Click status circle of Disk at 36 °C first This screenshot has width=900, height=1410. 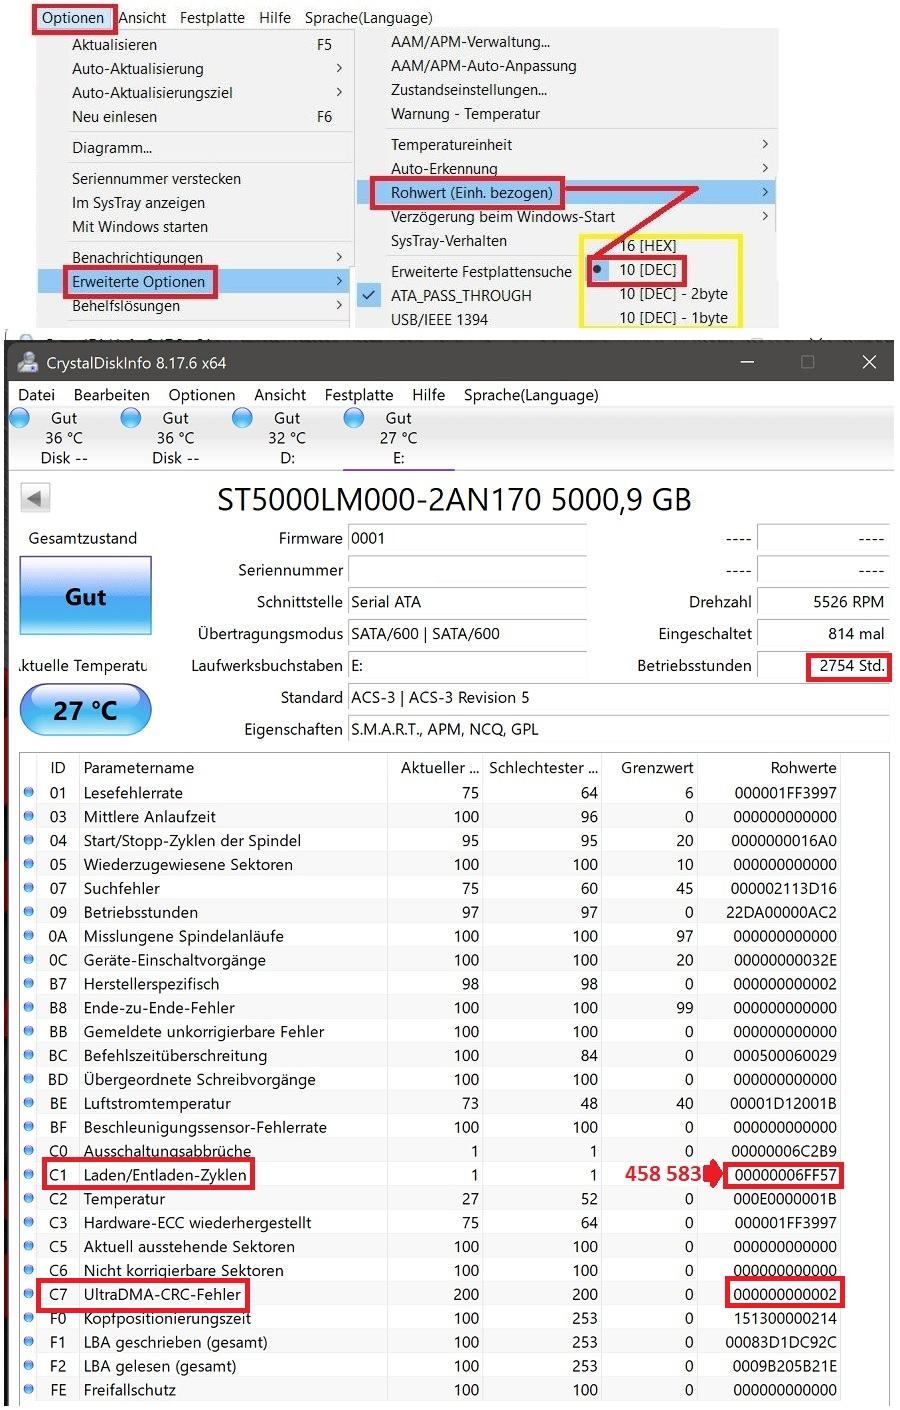click(19, 418)
